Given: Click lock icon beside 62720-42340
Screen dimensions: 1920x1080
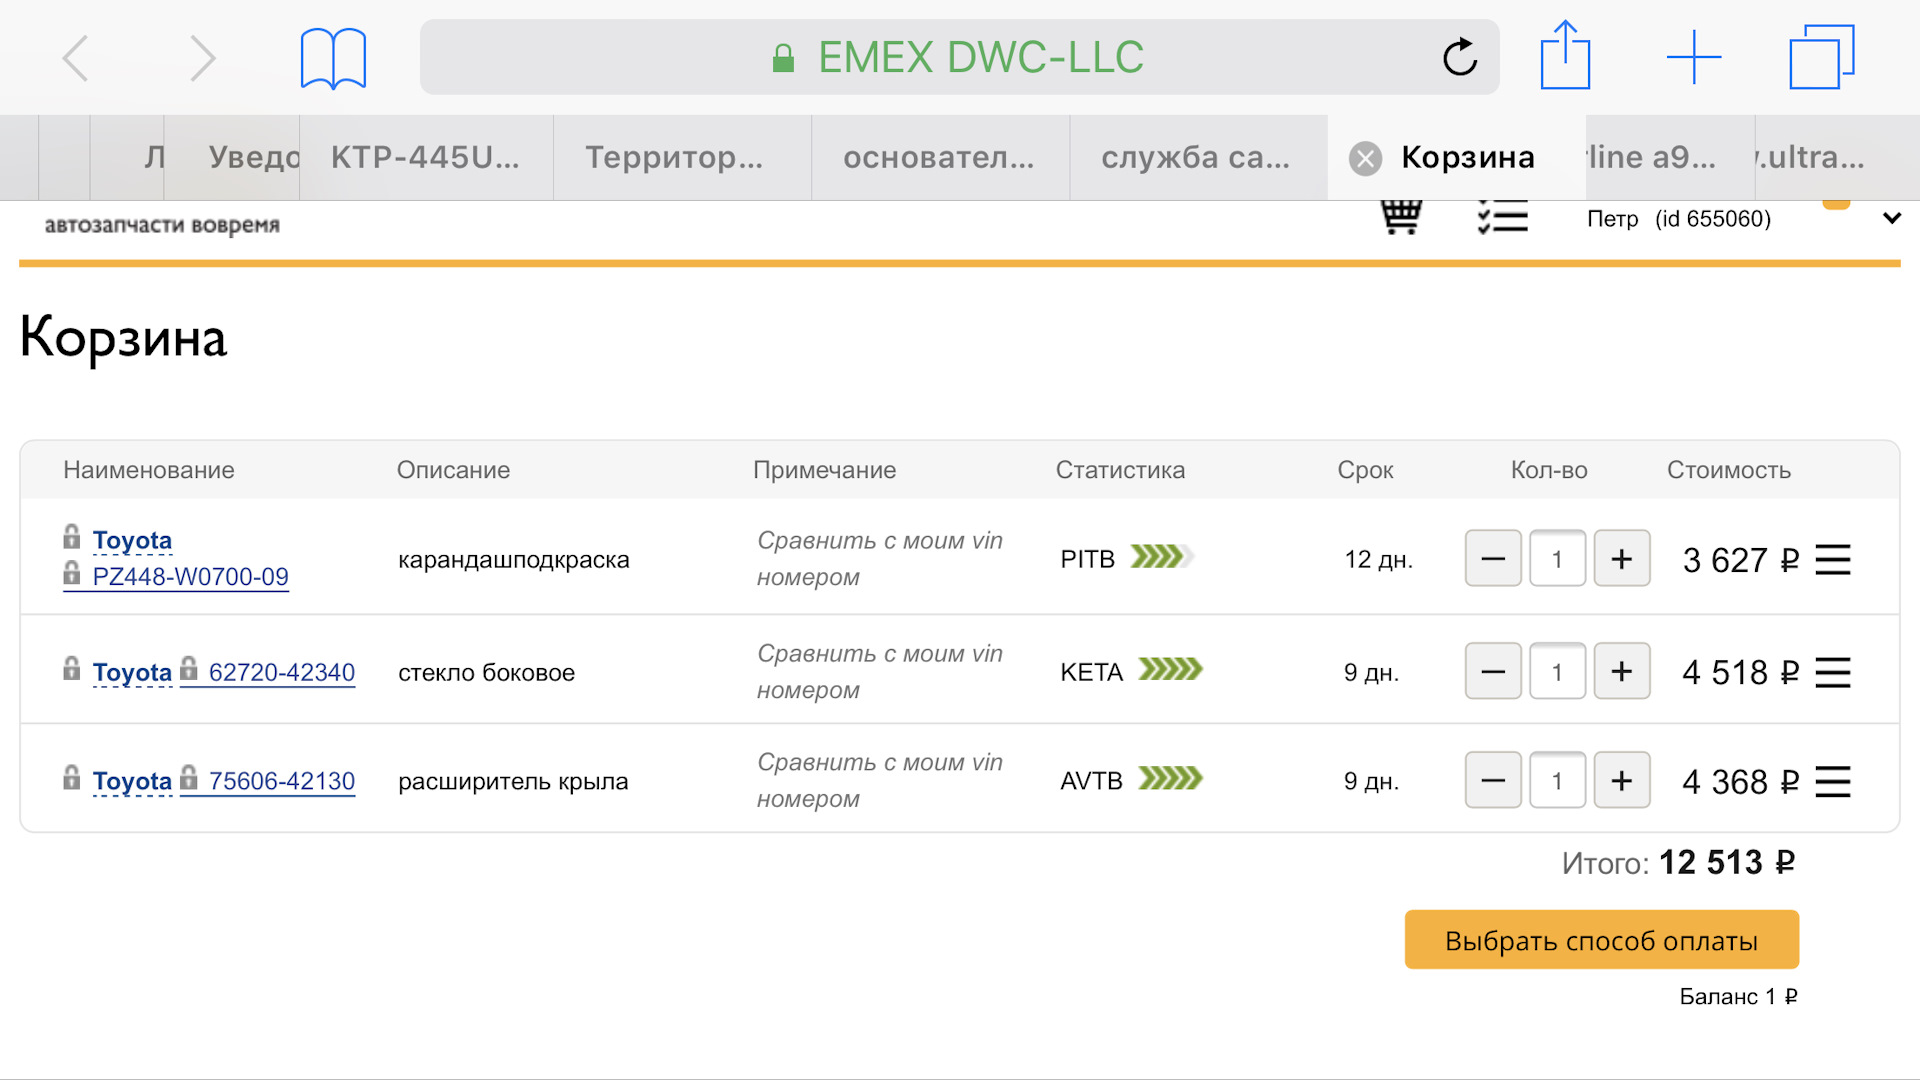Looking at the screenshot, I should pos(189,668).
